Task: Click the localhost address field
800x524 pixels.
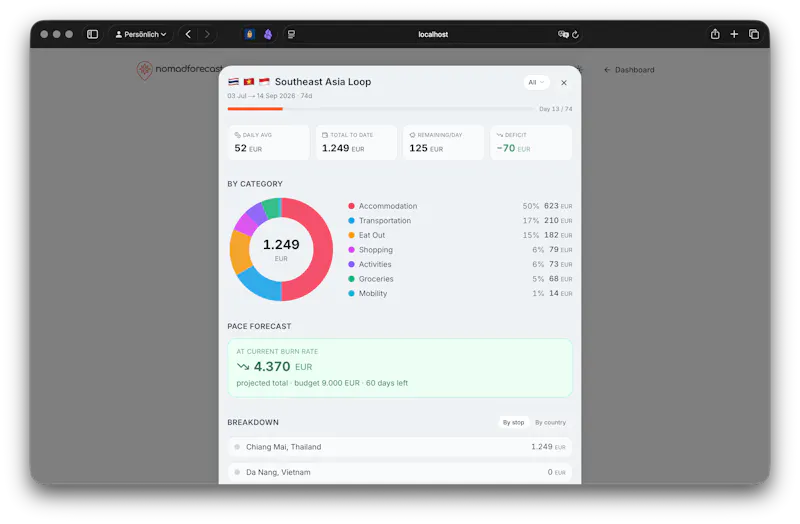Action: (x=433, y=34)
